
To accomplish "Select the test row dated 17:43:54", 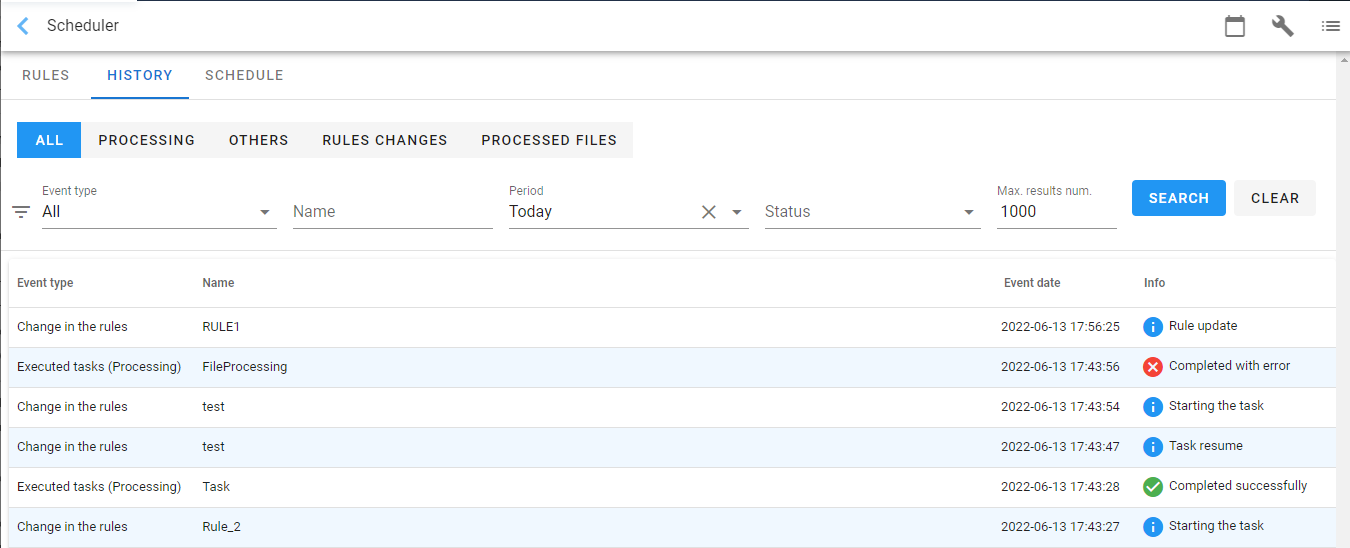I will (x=672, y=407).
